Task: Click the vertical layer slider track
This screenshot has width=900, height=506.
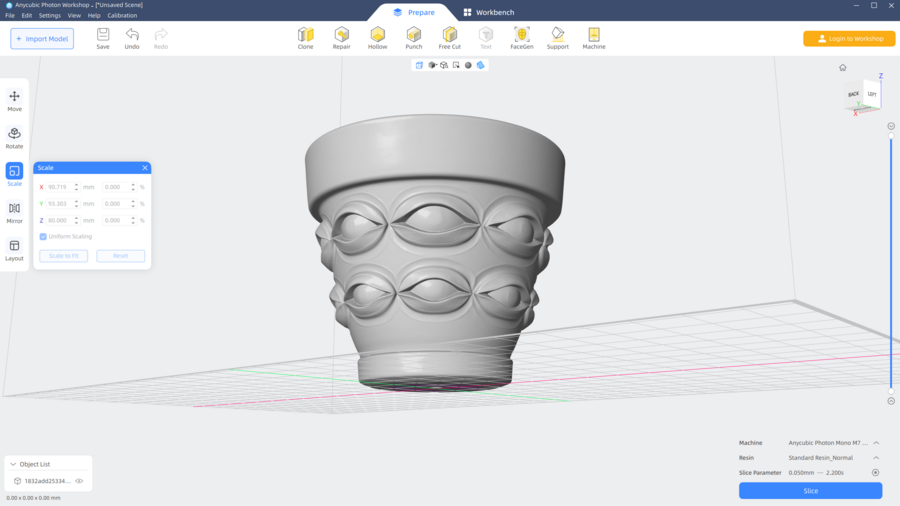Action: click(891, 260)
